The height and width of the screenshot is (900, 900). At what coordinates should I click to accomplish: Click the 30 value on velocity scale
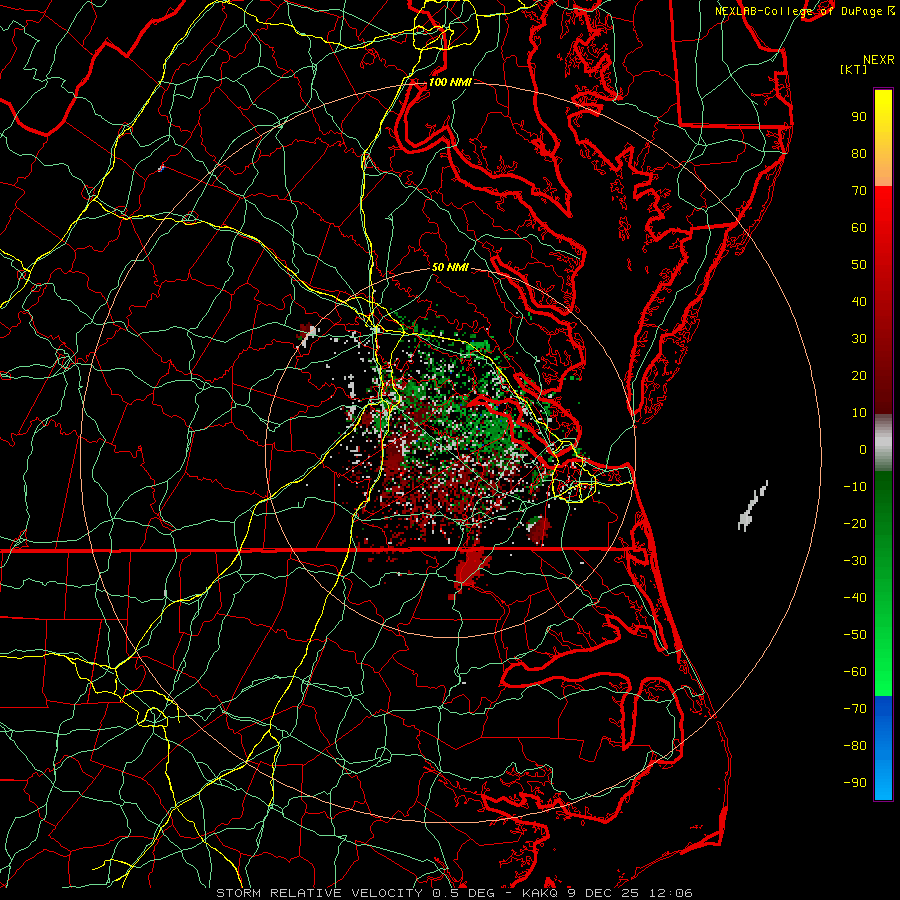[x=859, y=339]
